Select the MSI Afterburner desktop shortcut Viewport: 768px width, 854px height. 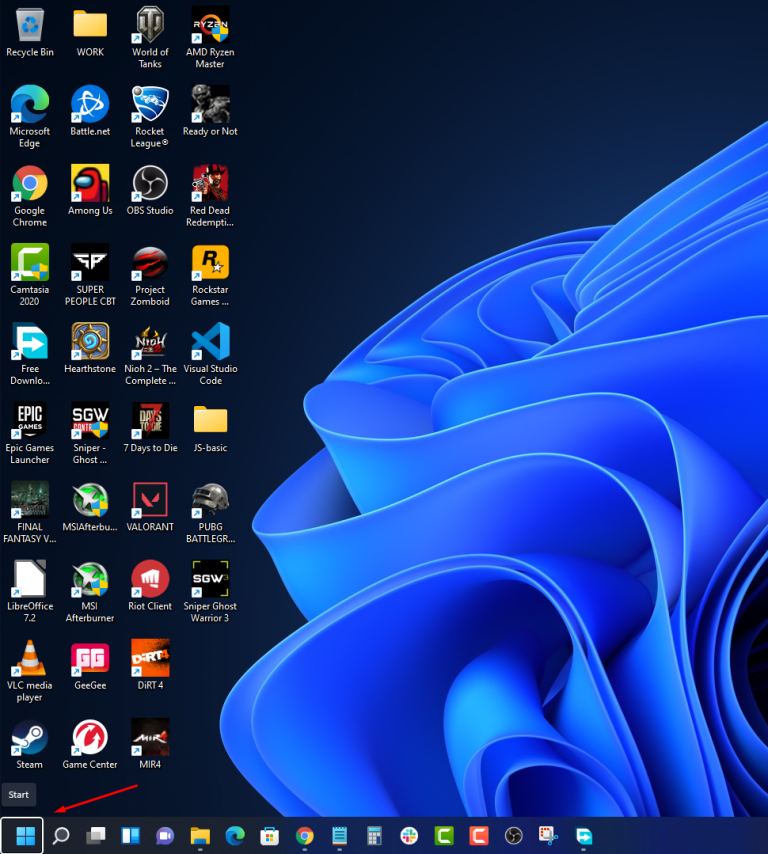click(x=90, y=591)
